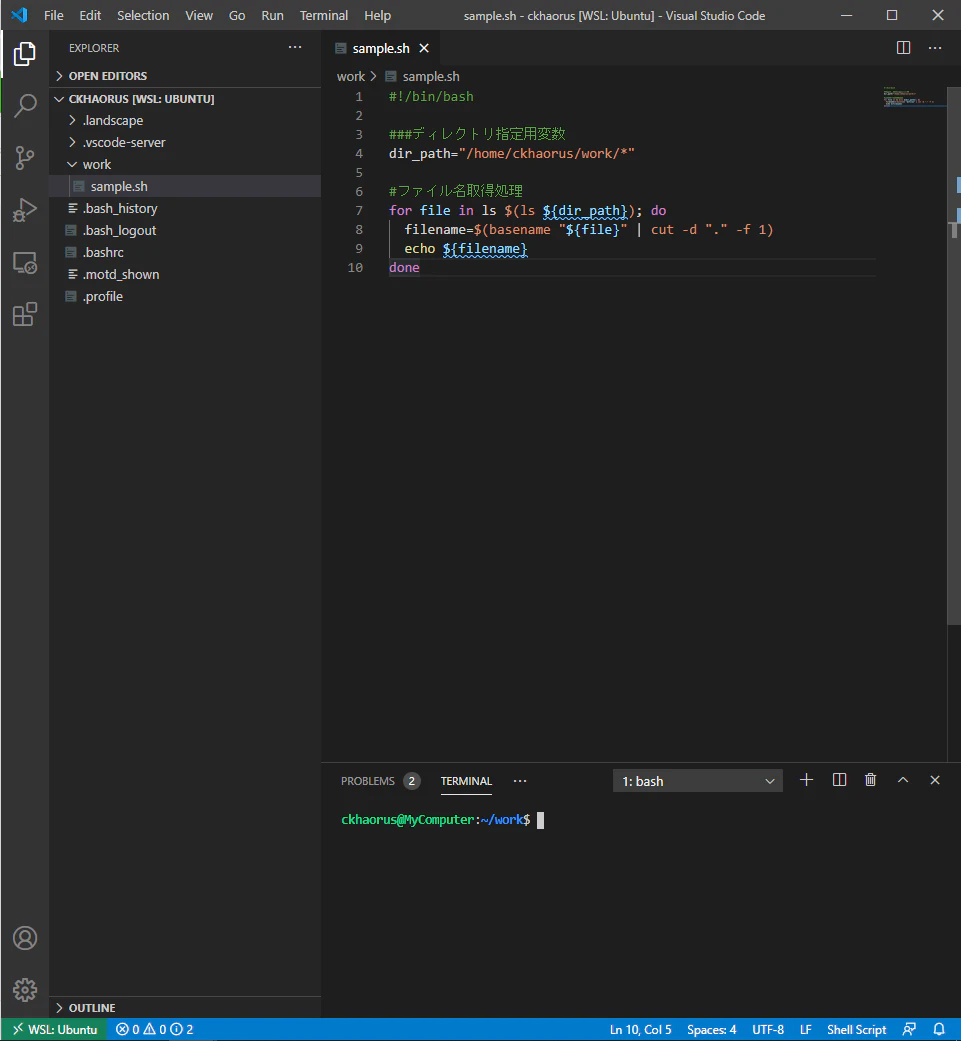Click the UTF-8 encoding selector

pos(768,1030)
